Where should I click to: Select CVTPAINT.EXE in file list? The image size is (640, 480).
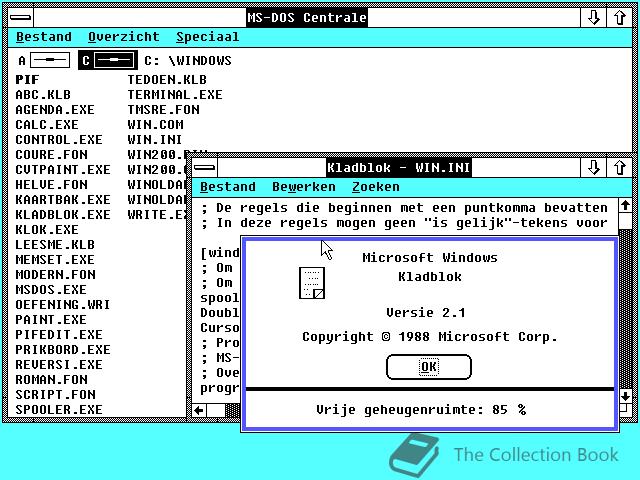pyautogui.click(x=63, y=170)
